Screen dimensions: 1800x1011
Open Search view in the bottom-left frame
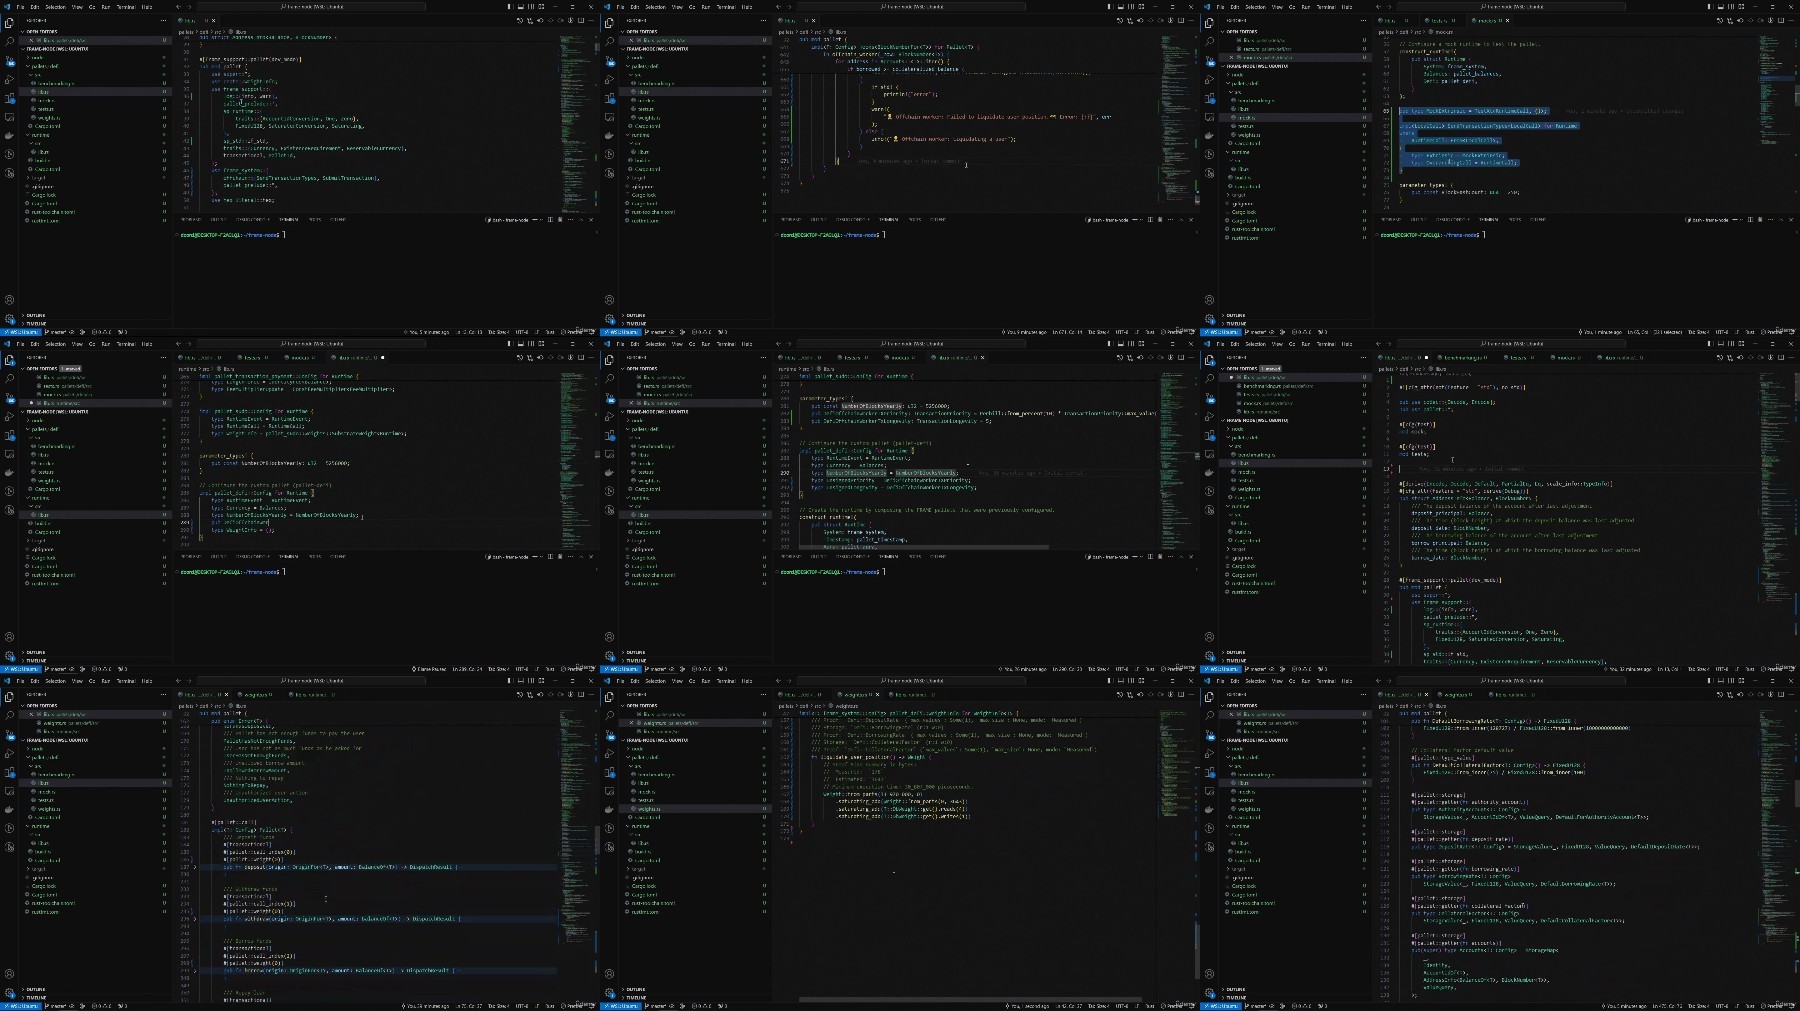(x=9, y=715)
